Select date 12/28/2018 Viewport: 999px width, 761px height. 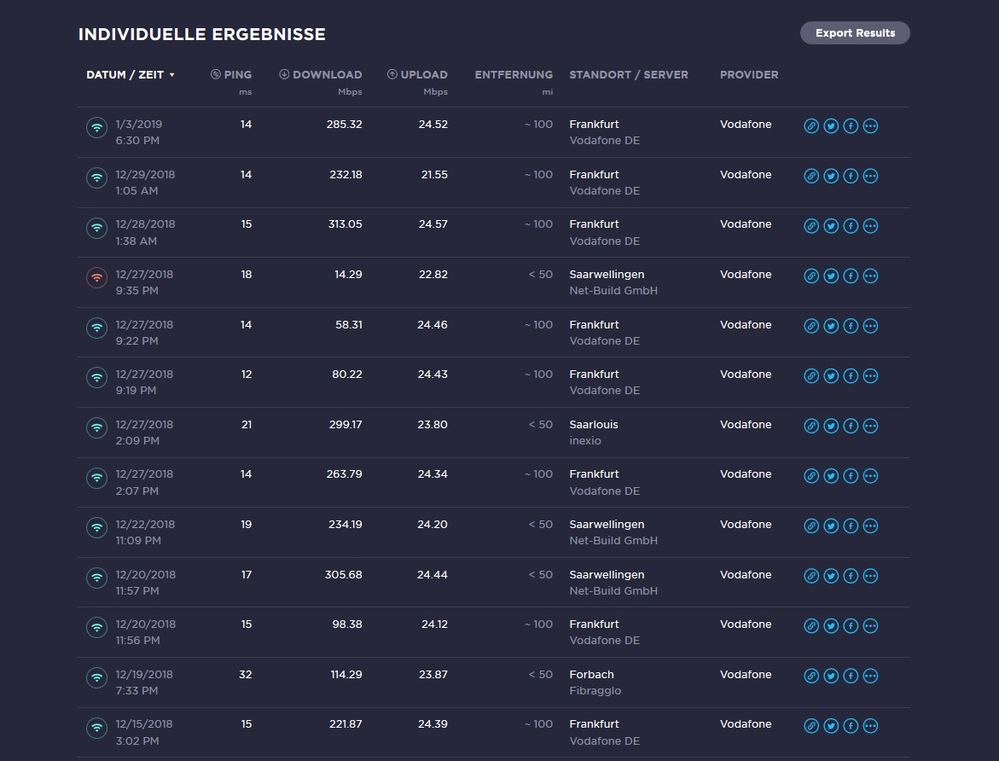pyautogui.click(x=145, y=224)
